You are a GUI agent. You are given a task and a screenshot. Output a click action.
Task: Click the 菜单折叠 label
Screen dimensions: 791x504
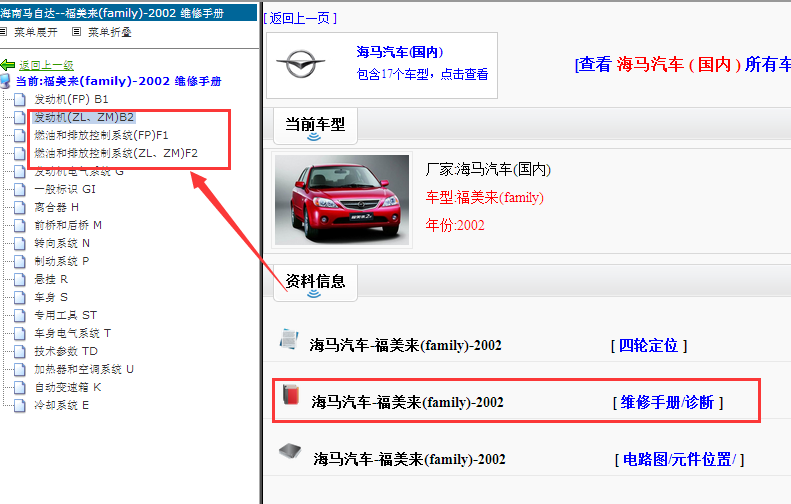point(109,32)
